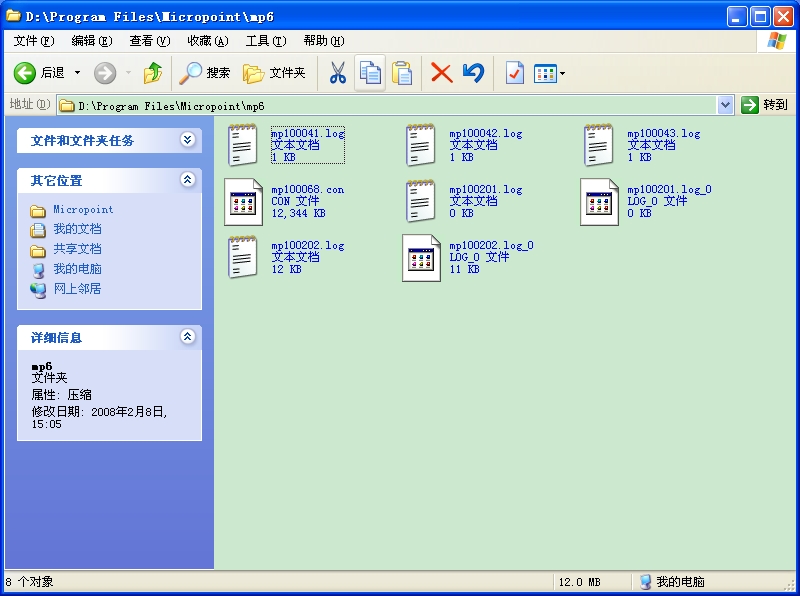Image resolution: width=800 pixels, height=596 pixels.
Task: Open the 编辑(E) menu
Action: tap(92, 41)
